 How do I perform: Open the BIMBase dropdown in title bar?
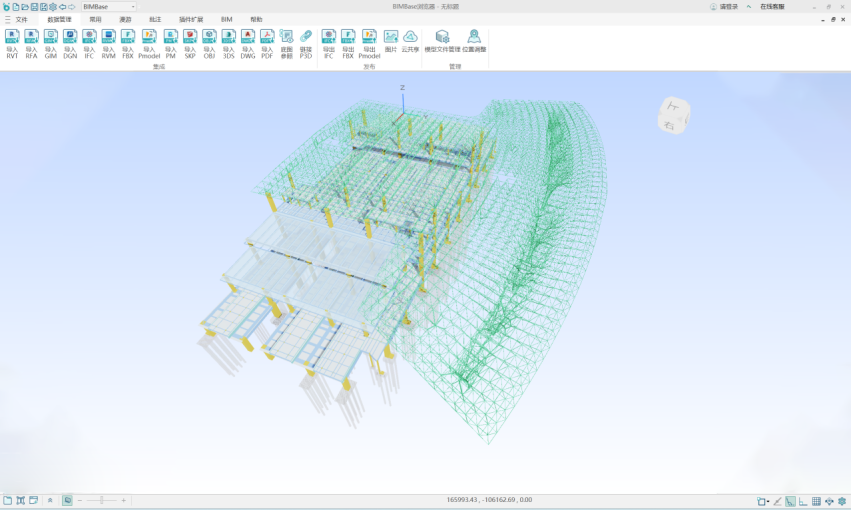109,7
